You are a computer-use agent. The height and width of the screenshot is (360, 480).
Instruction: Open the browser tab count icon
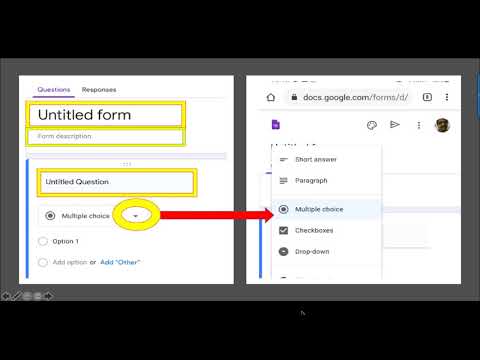click(427, 97)
